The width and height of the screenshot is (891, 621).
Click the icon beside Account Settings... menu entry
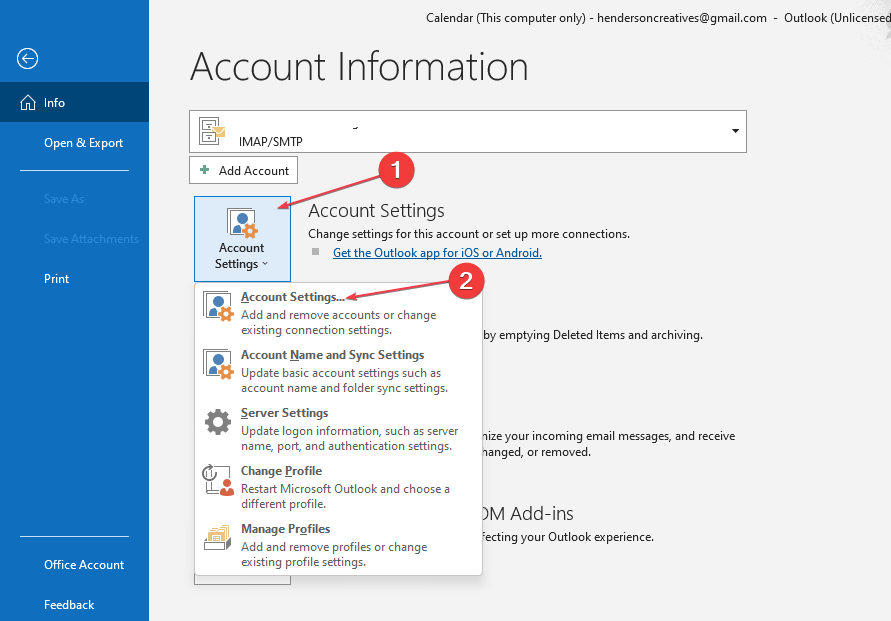pyautogui.click(x=218, y=307)
